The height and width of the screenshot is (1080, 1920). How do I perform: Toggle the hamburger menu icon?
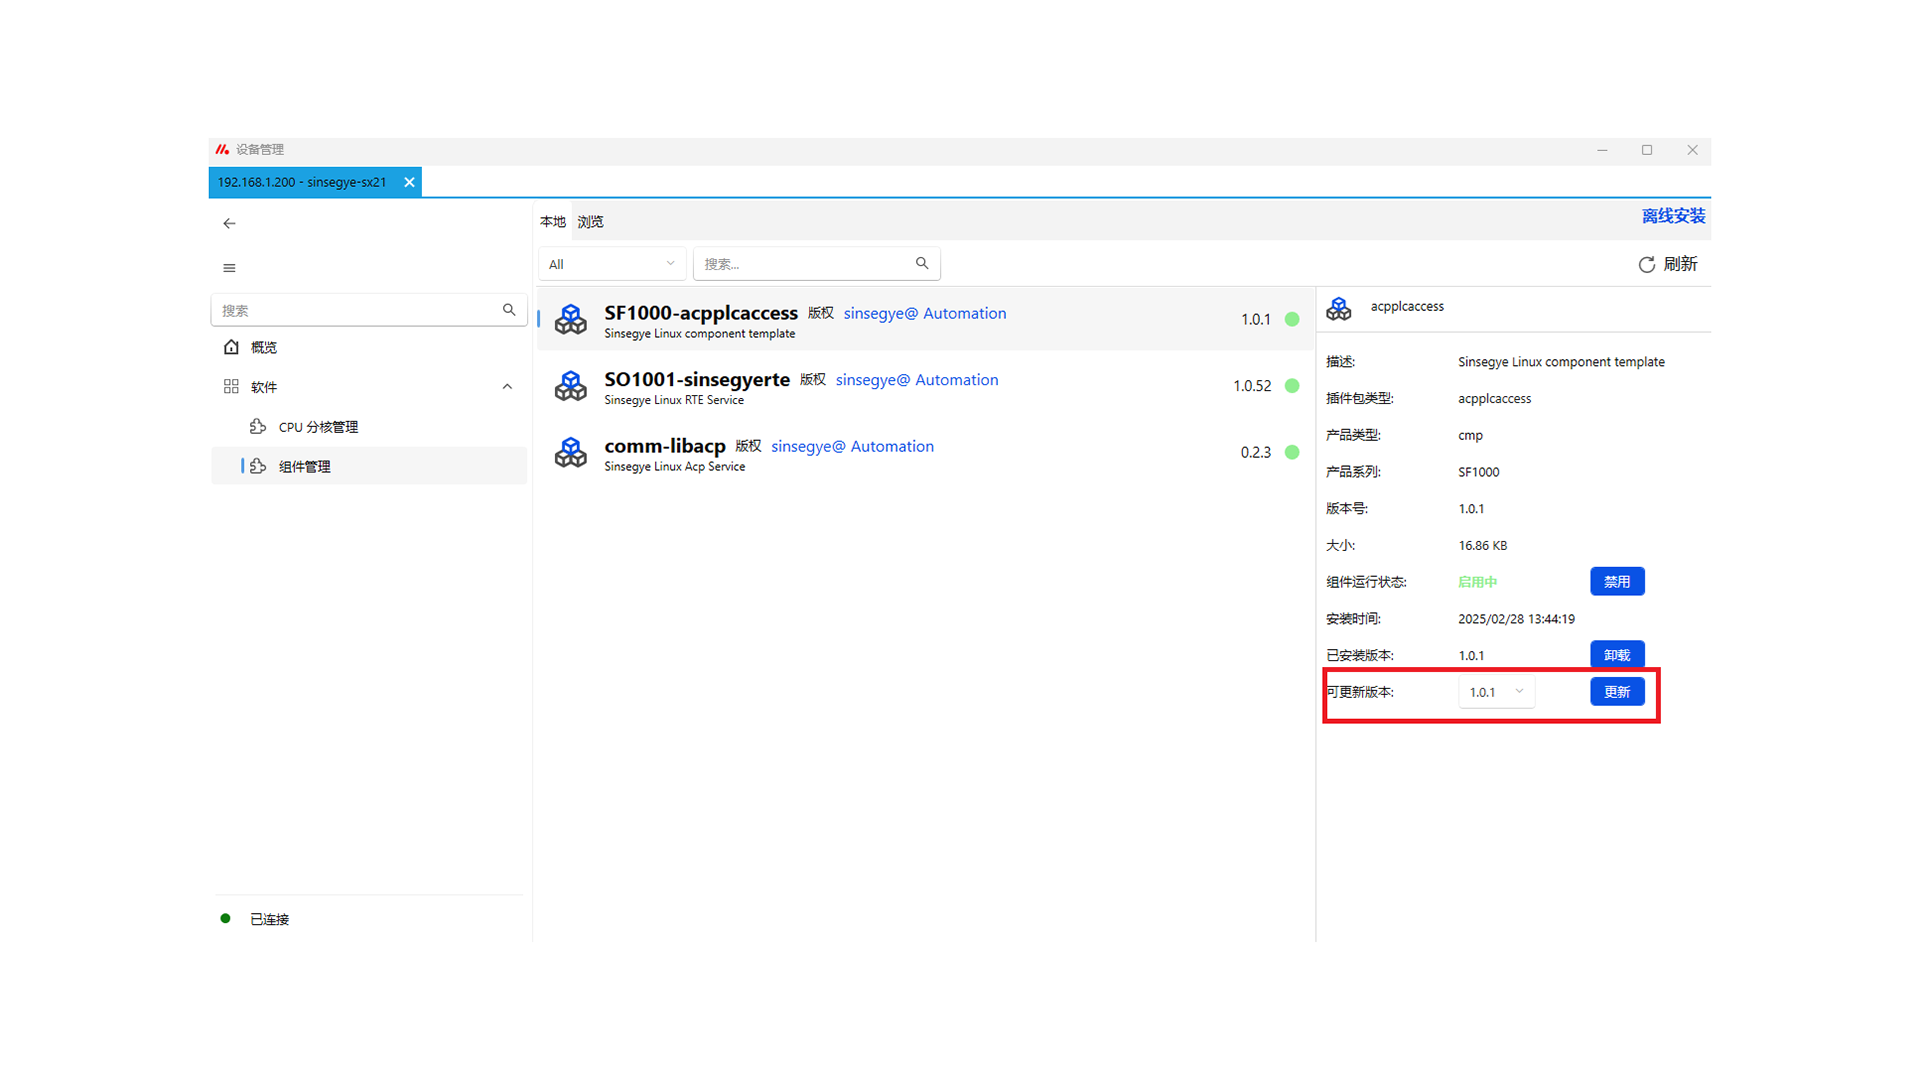pos(229,268)
